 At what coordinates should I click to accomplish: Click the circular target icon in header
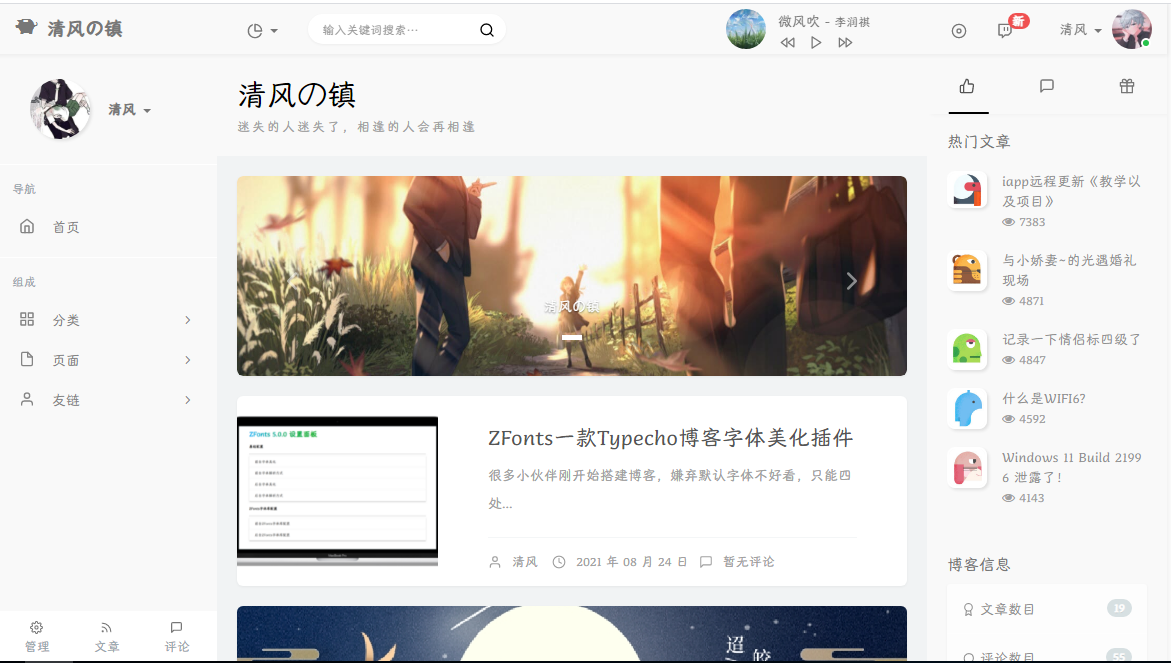click(959, 31)
